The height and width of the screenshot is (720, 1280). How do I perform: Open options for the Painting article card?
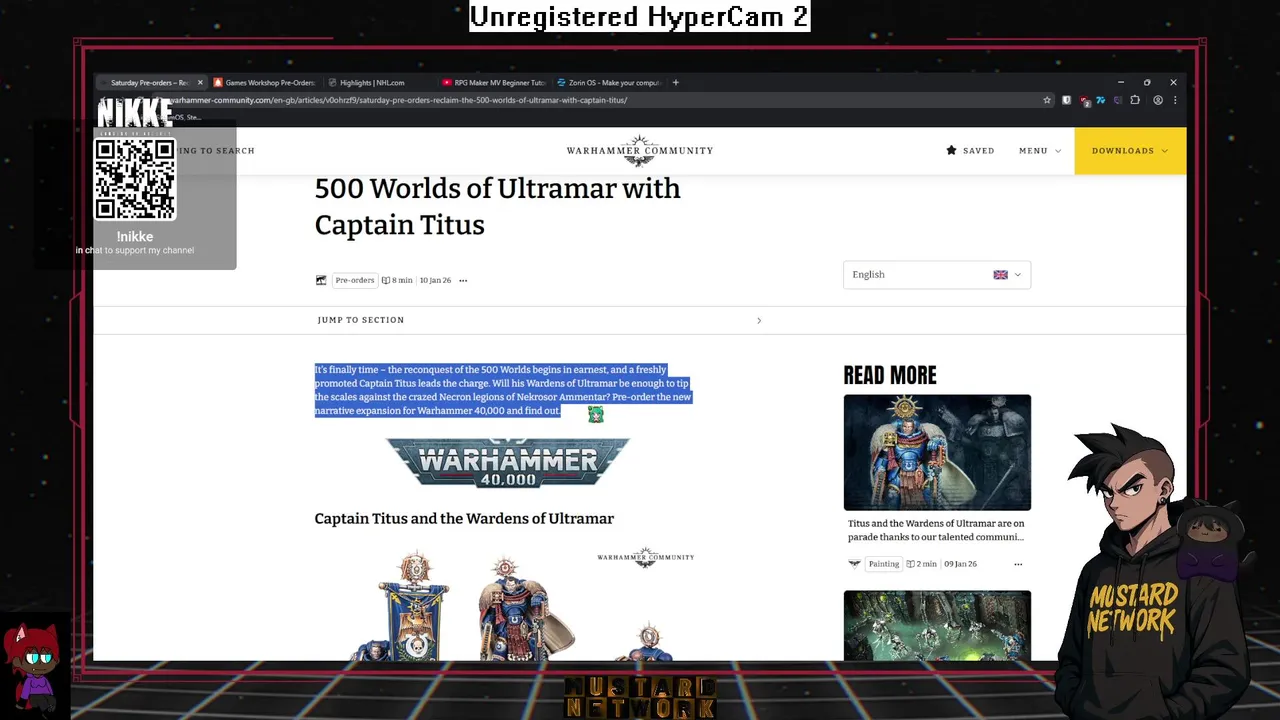(1018, 564)
